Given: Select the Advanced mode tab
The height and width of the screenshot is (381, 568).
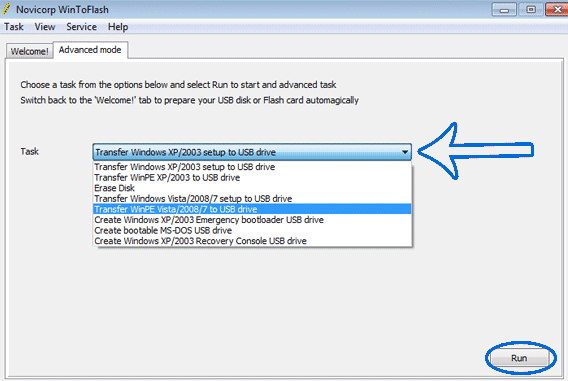Looking at the screenshot, I should point(90,50).
